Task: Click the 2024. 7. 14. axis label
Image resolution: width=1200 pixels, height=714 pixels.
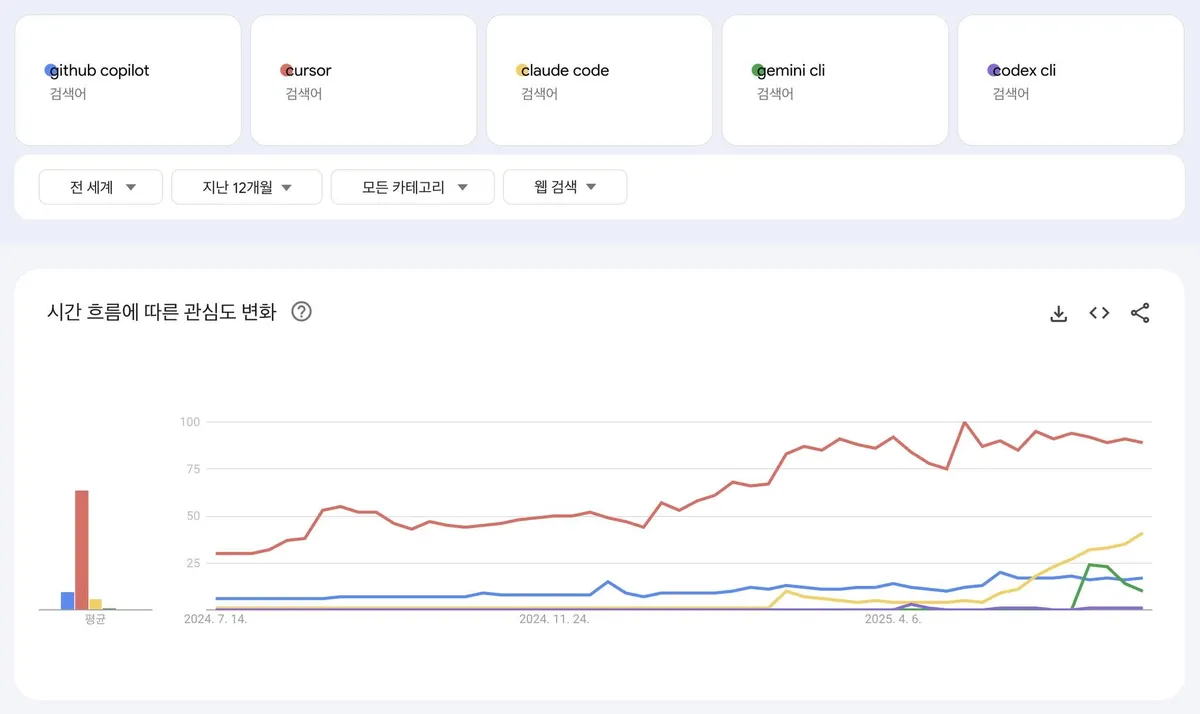Action: [x=215, y=619]
